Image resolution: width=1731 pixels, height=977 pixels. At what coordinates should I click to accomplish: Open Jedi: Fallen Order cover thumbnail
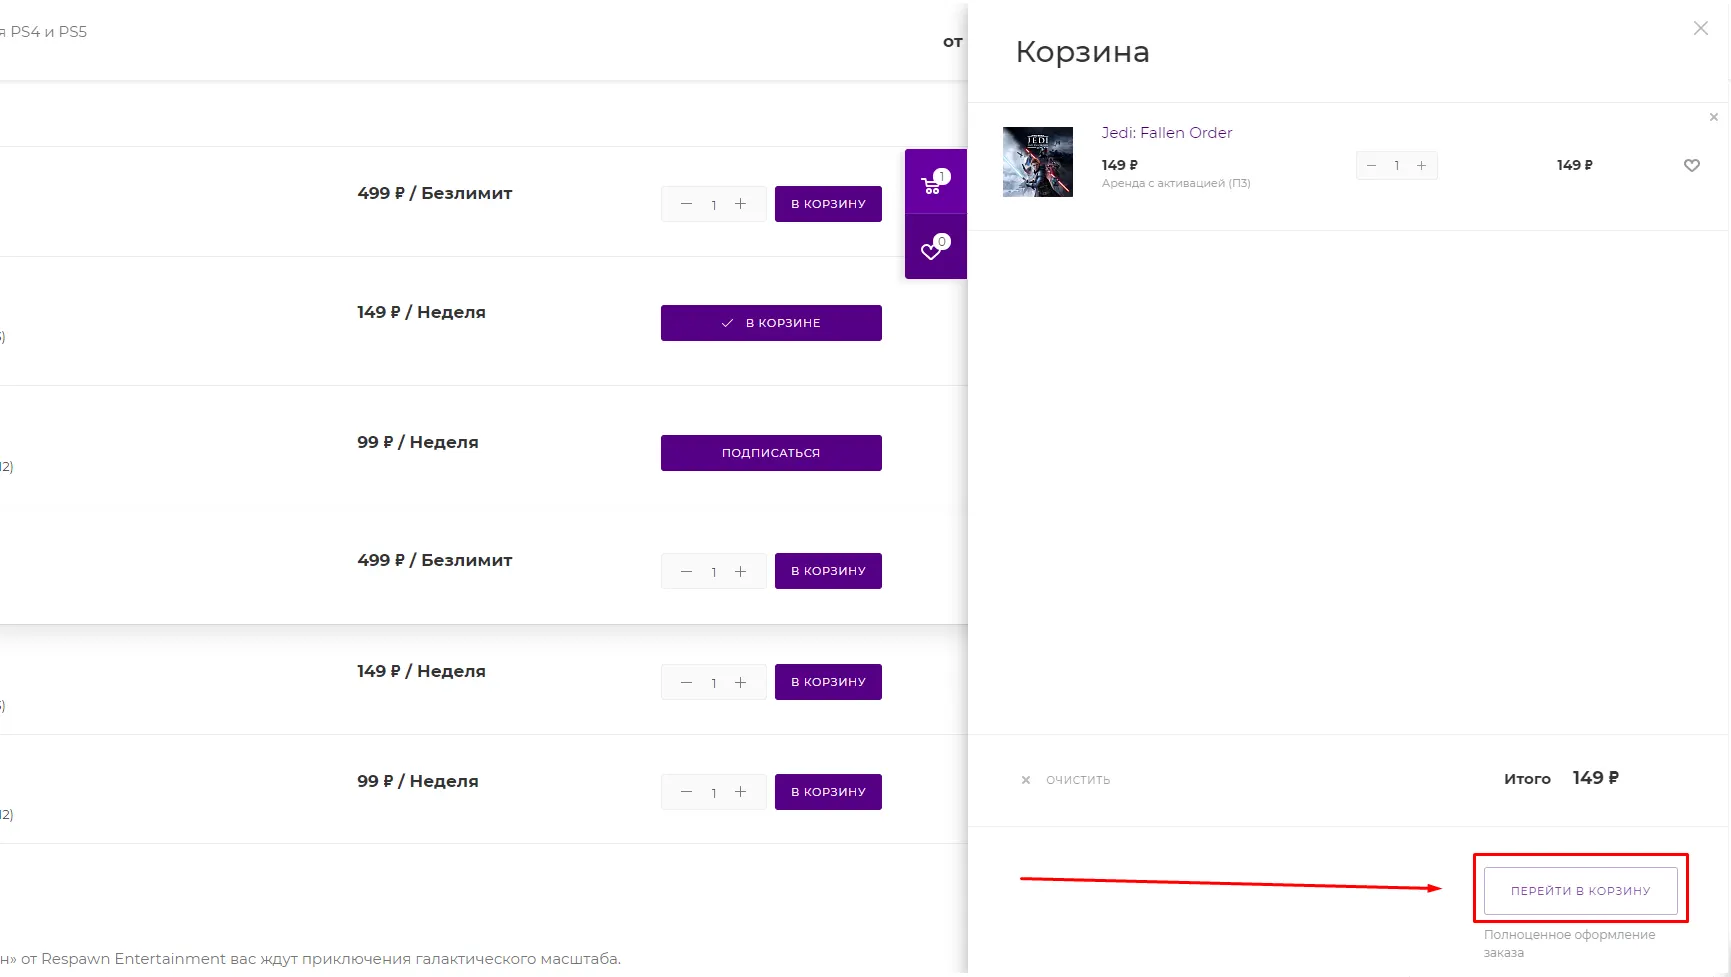(x=1037, y=162)
